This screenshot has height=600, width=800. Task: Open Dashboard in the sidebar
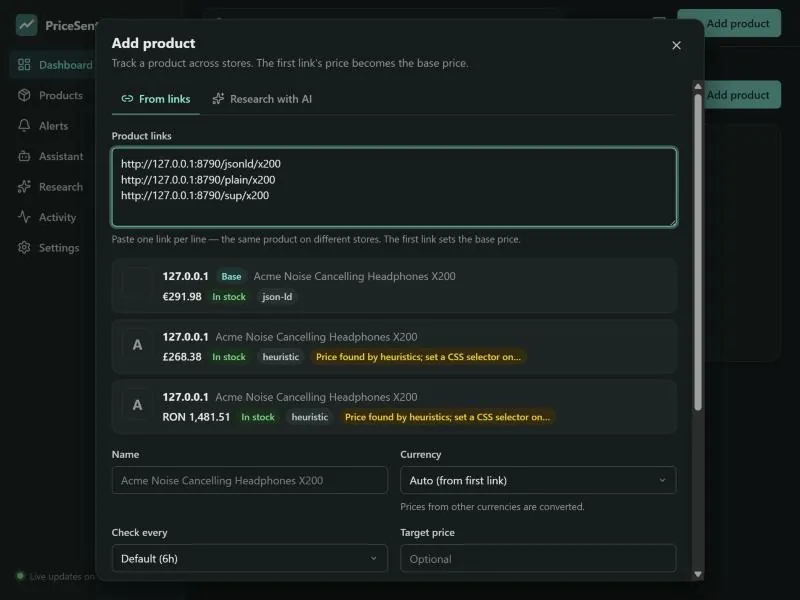[x=53, y=65]
